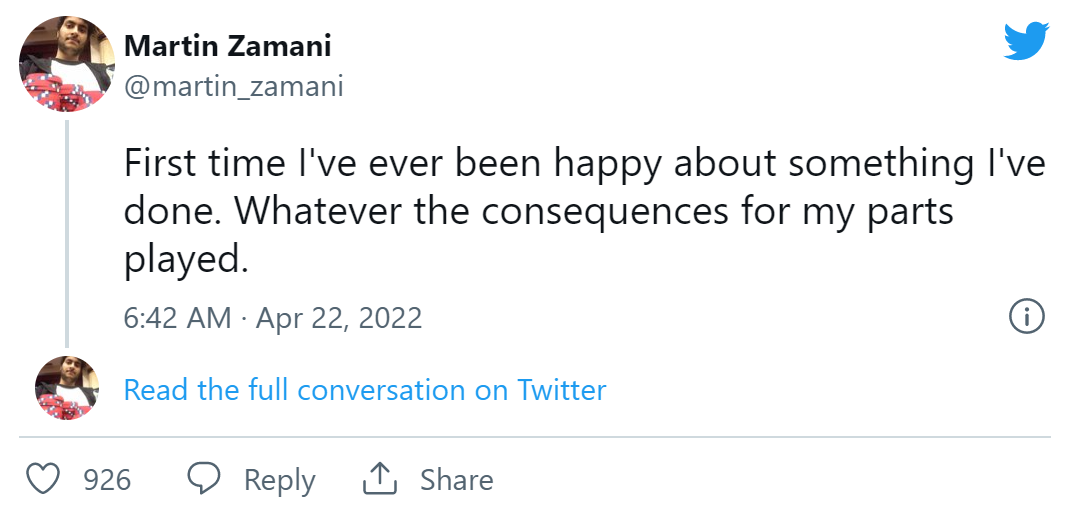Click the date "Apr 22, 2022"
The height and width of the screenshot is (511, 1076).
(339, 318)
